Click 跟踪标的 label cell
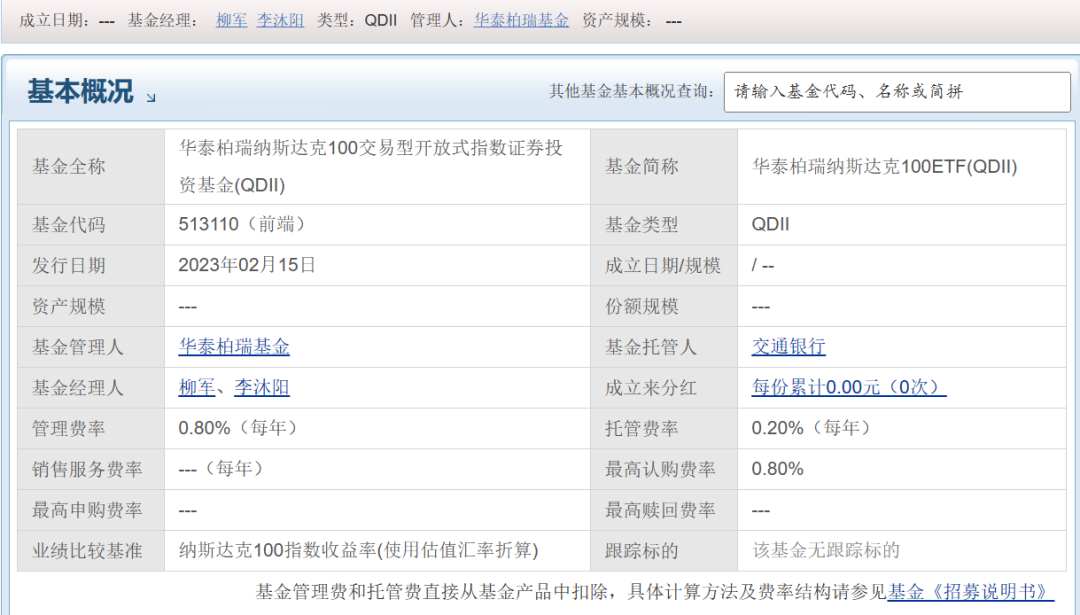 [664, 550]
